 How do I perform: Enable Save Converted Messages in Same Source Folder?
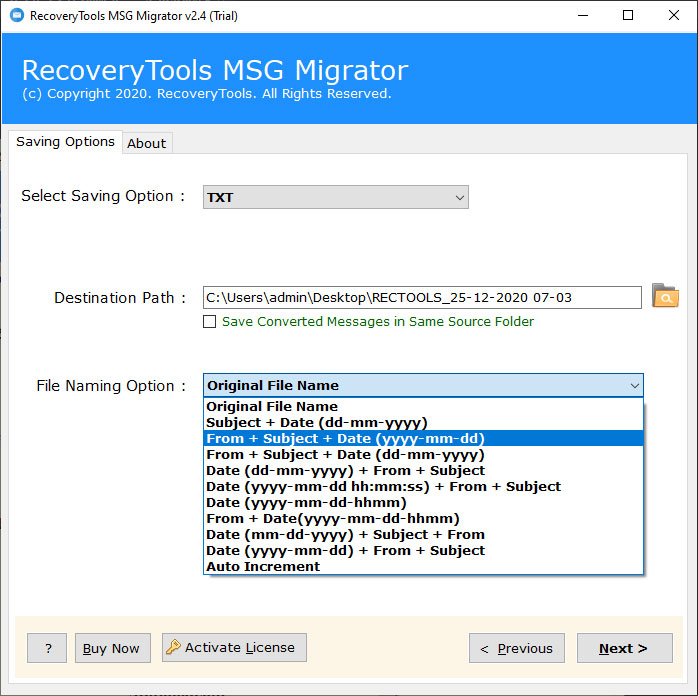pos(210,321)
